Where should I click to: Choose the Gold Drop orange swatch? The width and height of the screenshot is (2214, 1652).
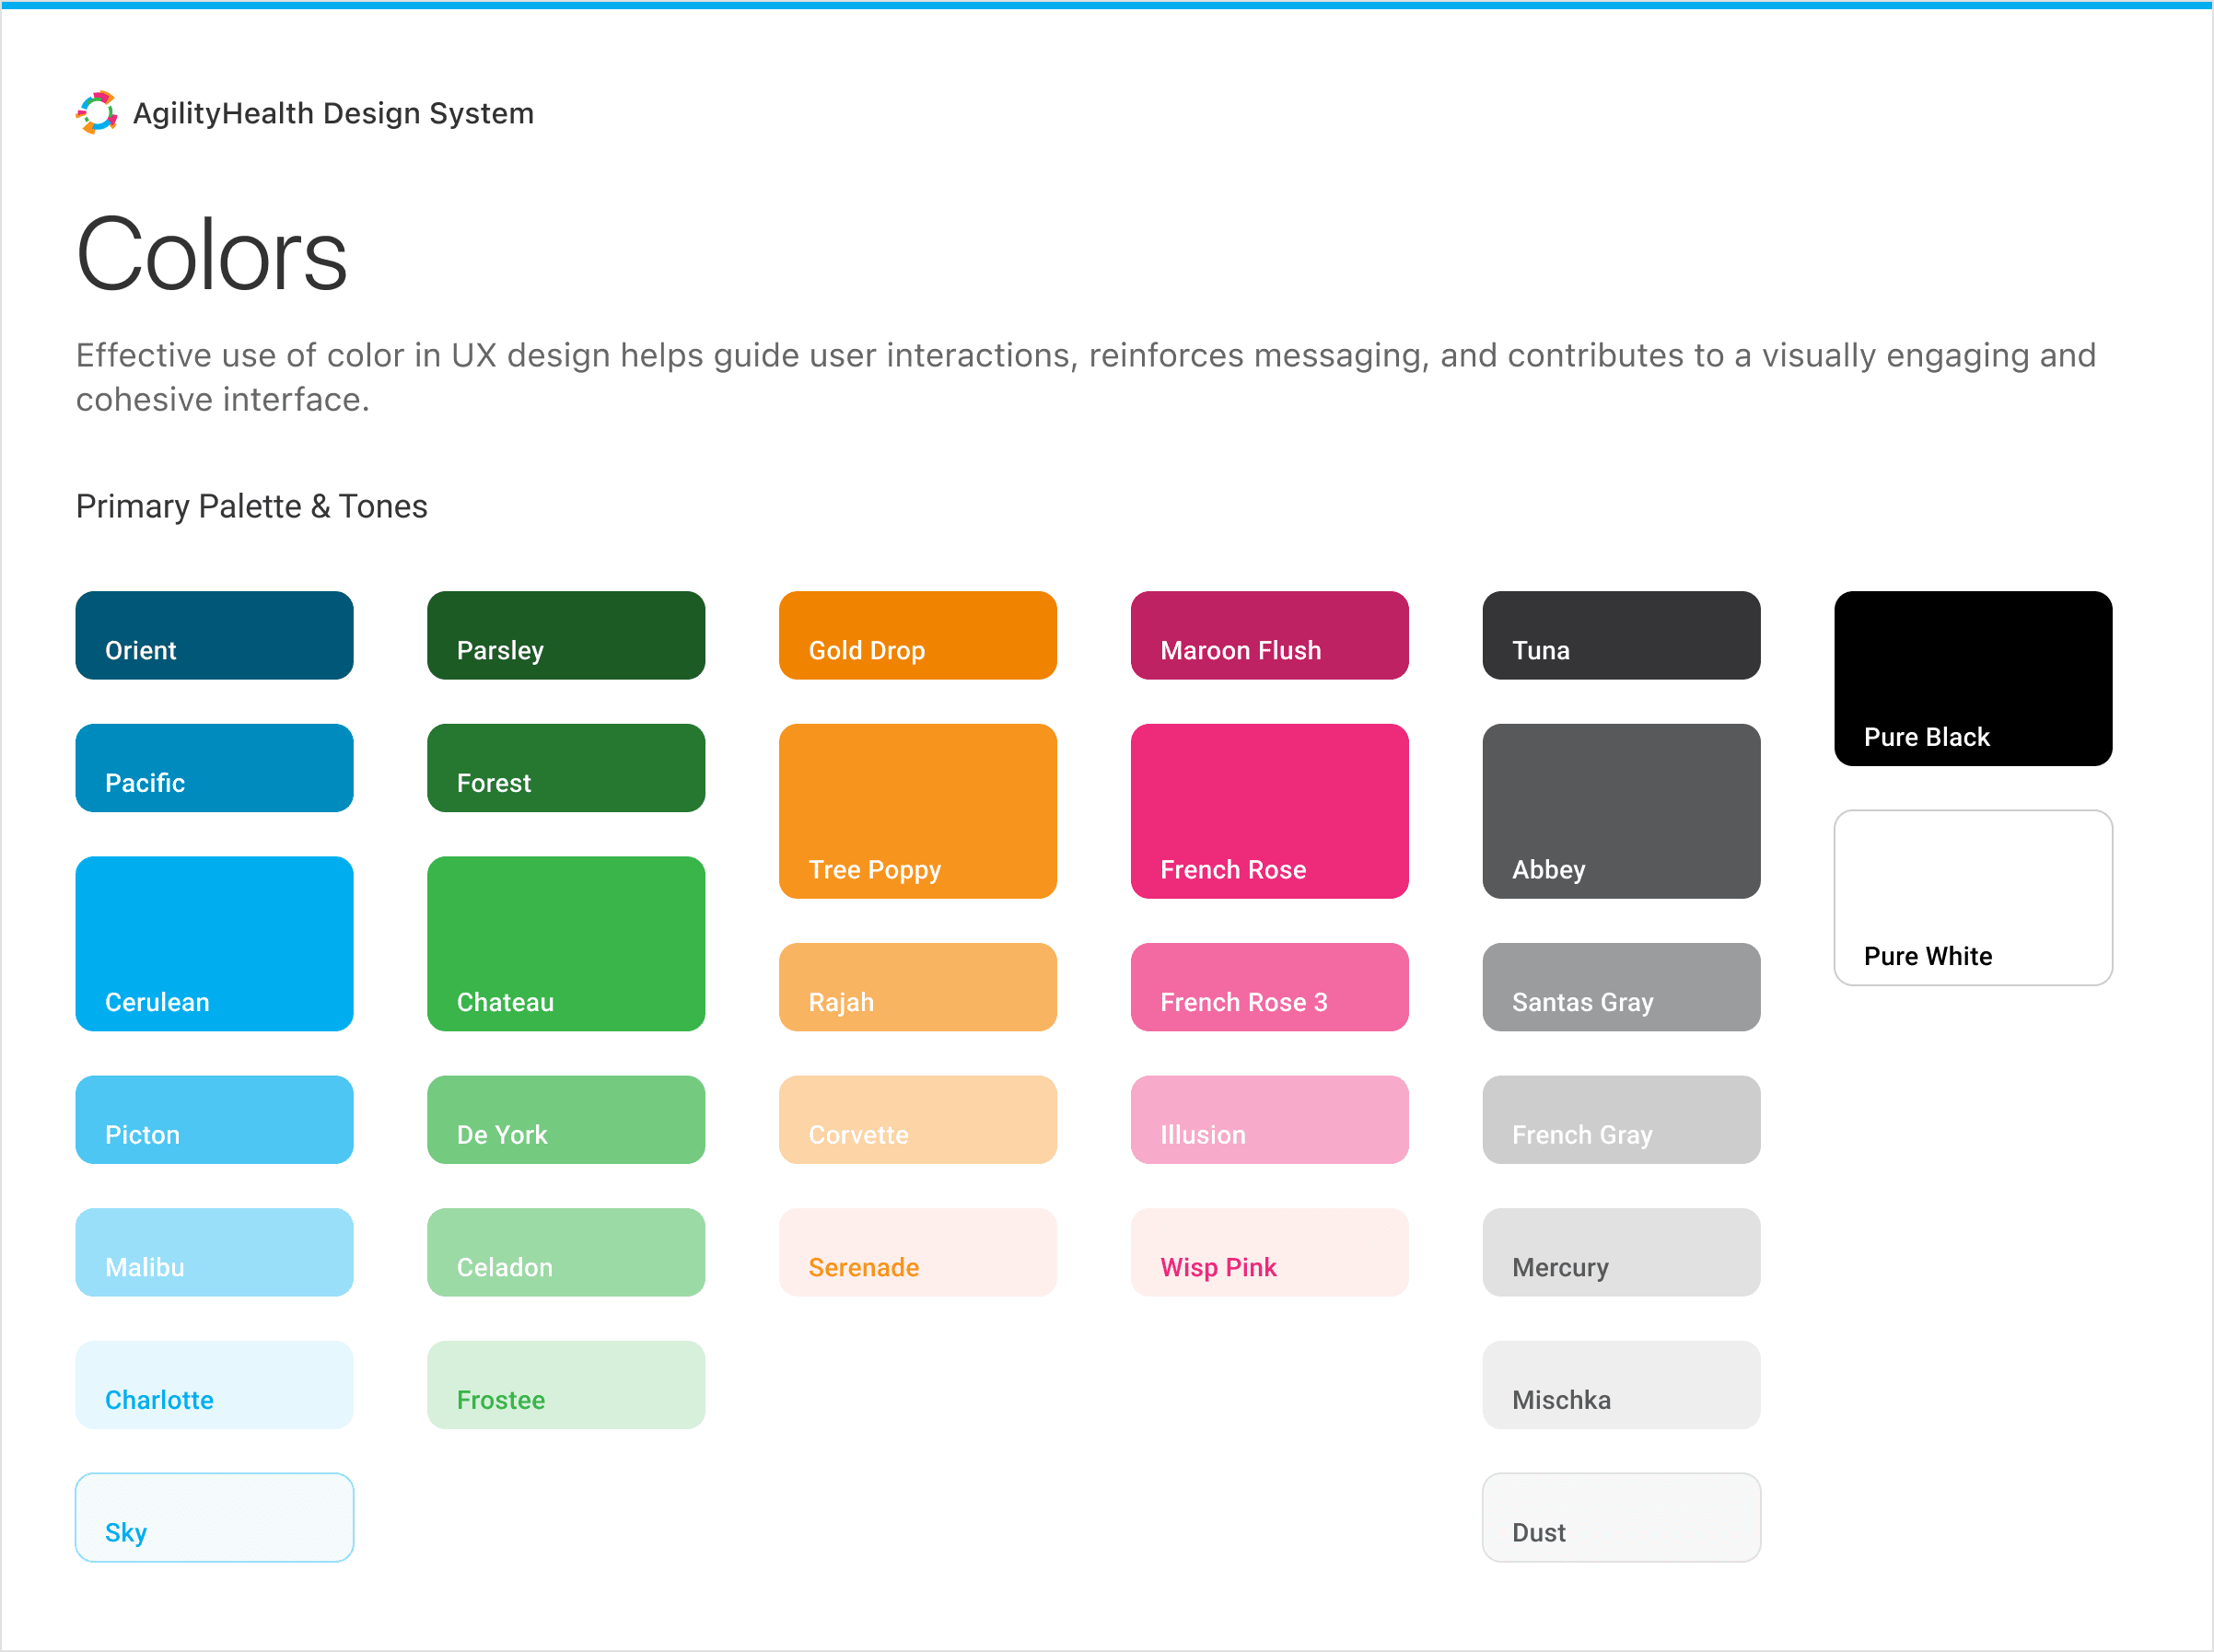pos(917,635)
